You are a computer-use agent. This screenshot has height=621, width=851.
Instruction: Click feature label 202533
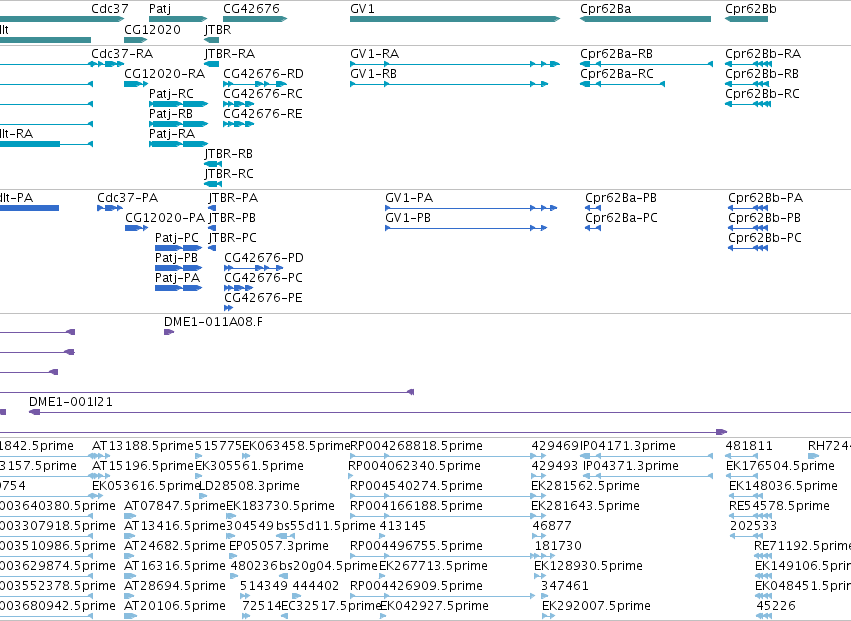[753, 526]
